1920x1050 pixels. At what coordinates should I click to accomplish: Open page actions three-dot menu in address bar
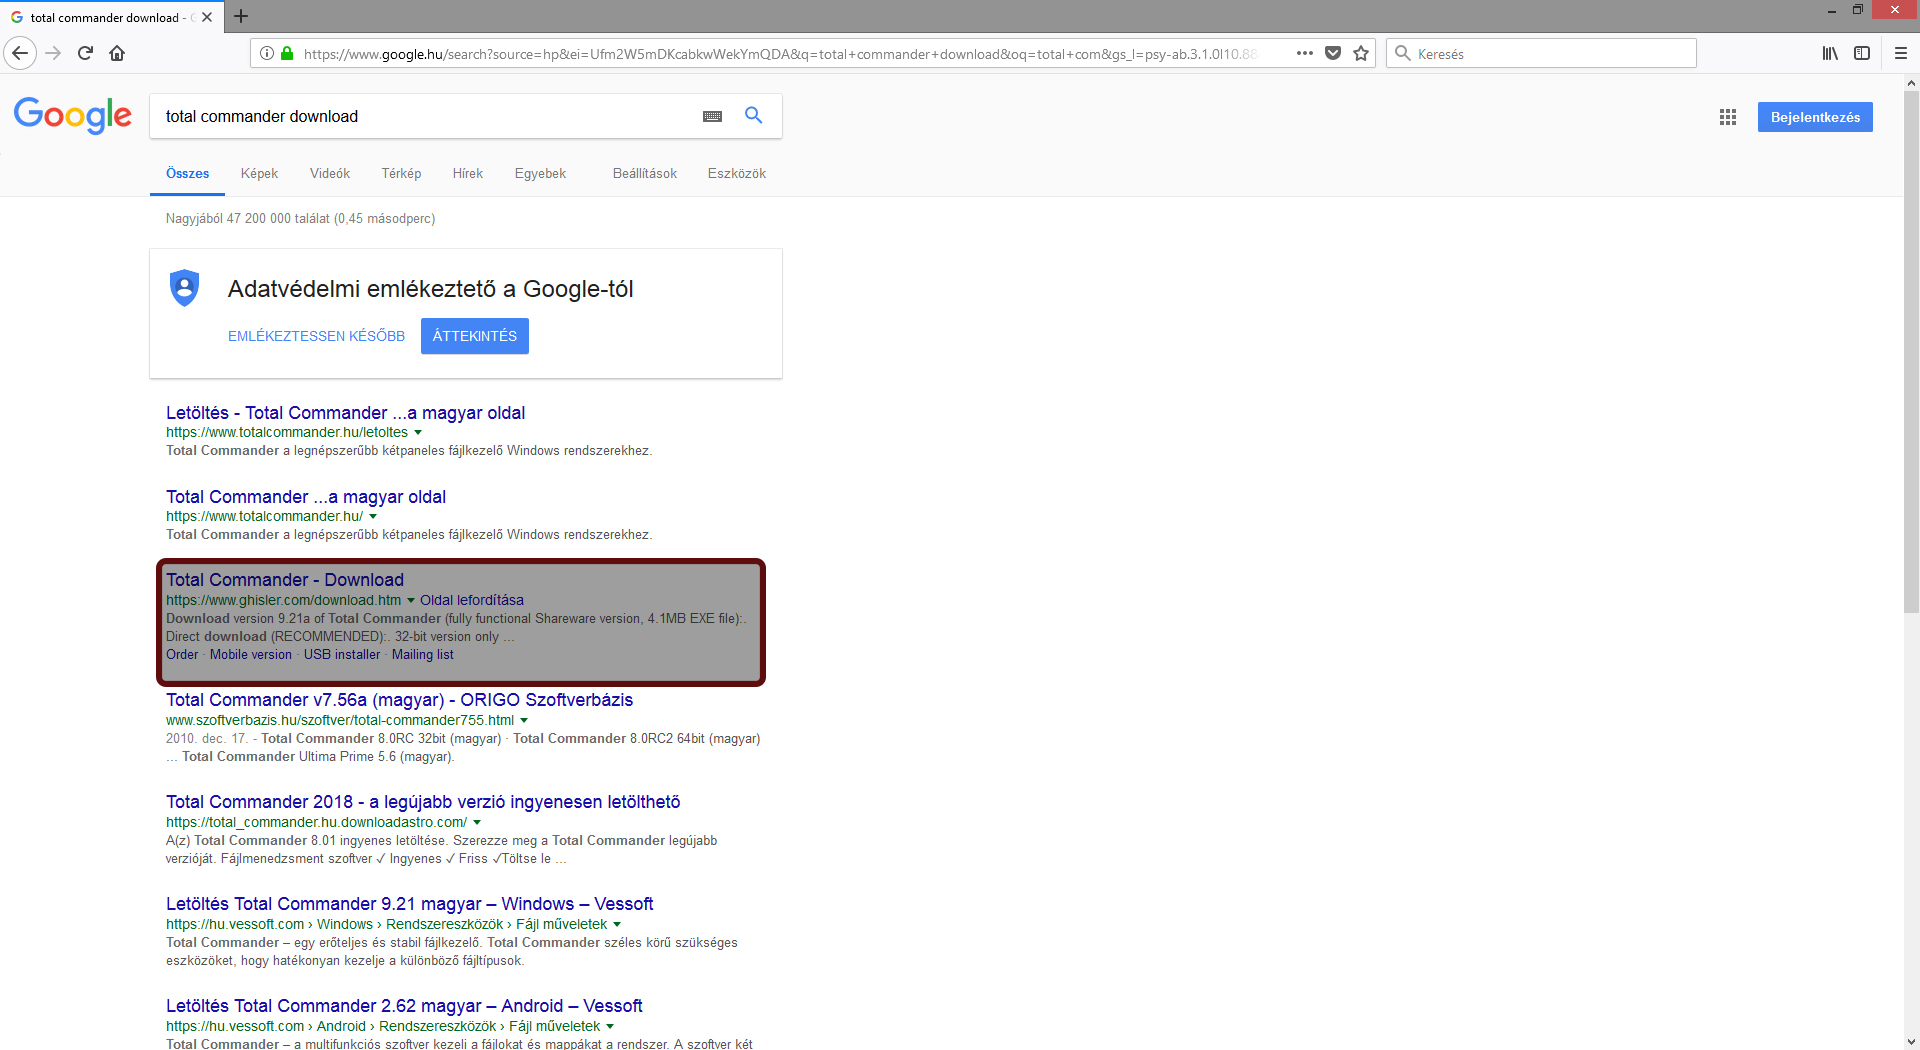click(x=1305, y=53)
